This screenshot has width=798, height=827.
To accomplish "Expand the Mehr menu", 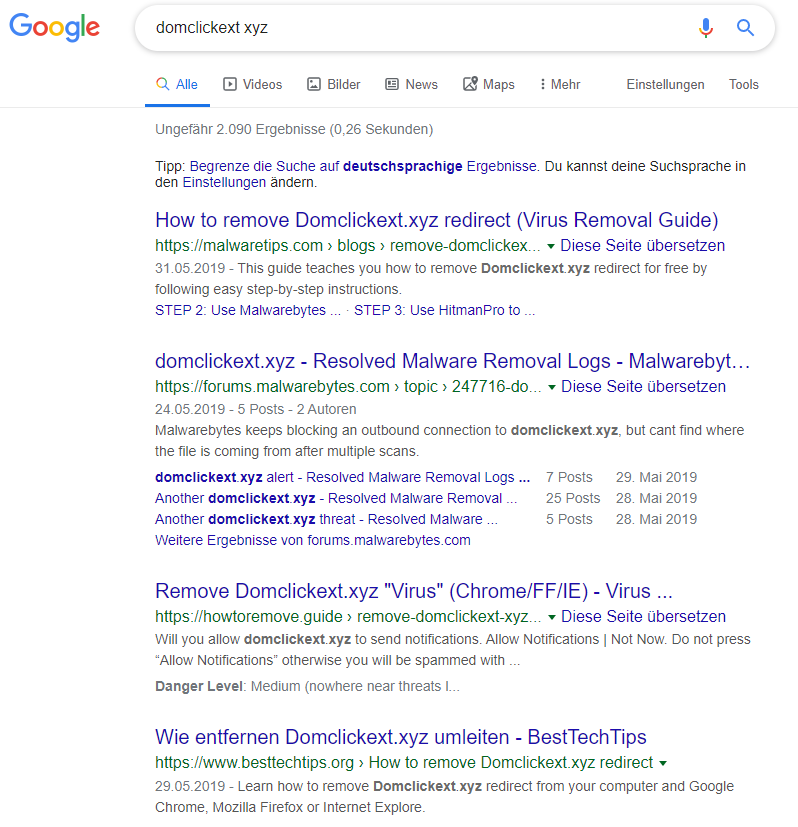I will [x=560, y=84].
